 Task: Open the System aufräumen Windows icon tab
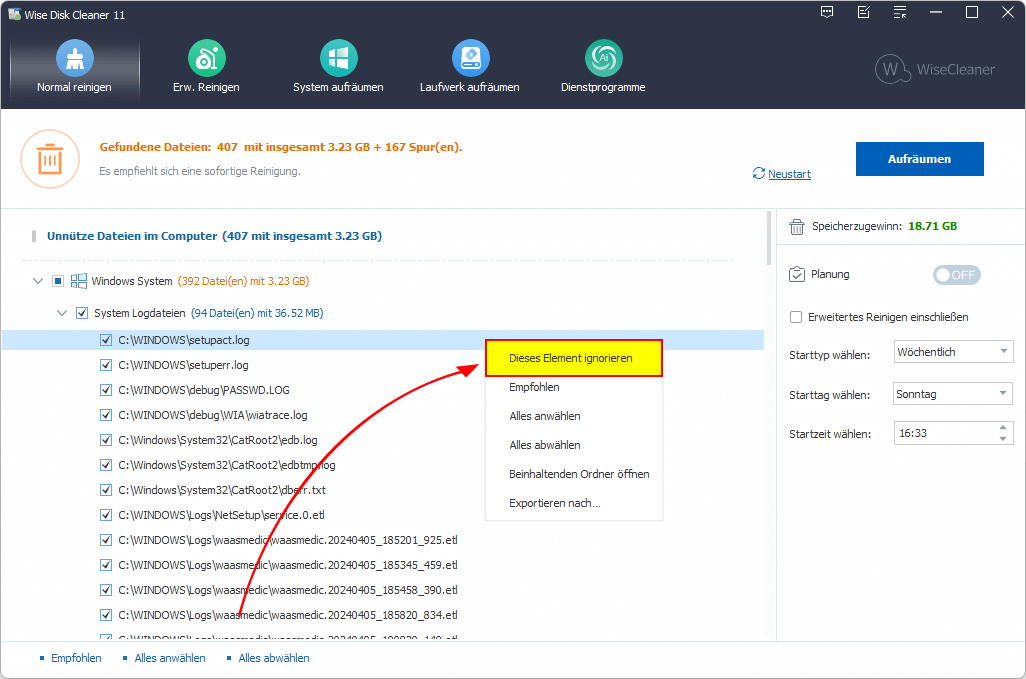point(338,68)
